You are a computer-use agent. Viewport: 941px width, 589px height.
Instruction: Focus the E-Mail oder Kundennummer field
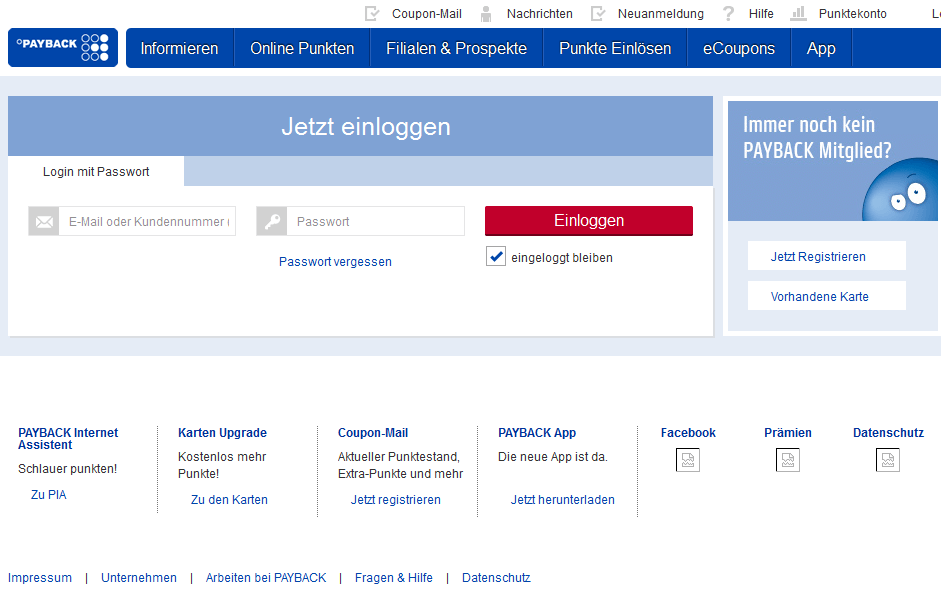tap(147, 222)
